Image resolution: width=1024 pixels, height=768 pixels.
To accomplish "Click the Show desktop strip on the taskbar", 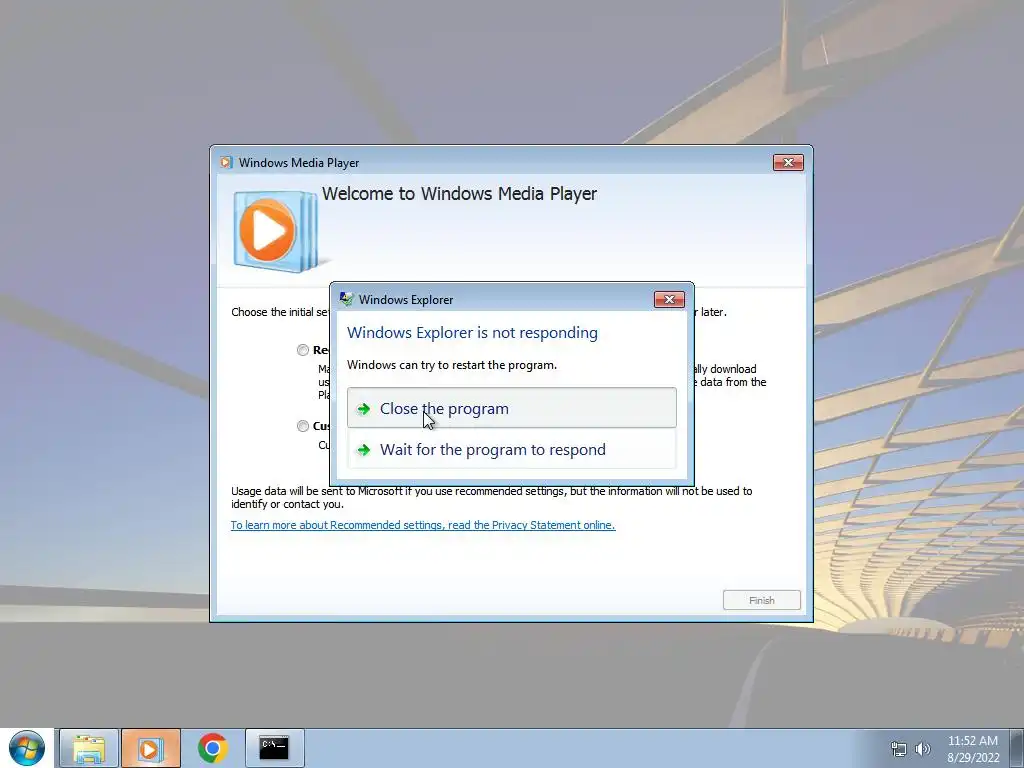I will click(1017, 748).
